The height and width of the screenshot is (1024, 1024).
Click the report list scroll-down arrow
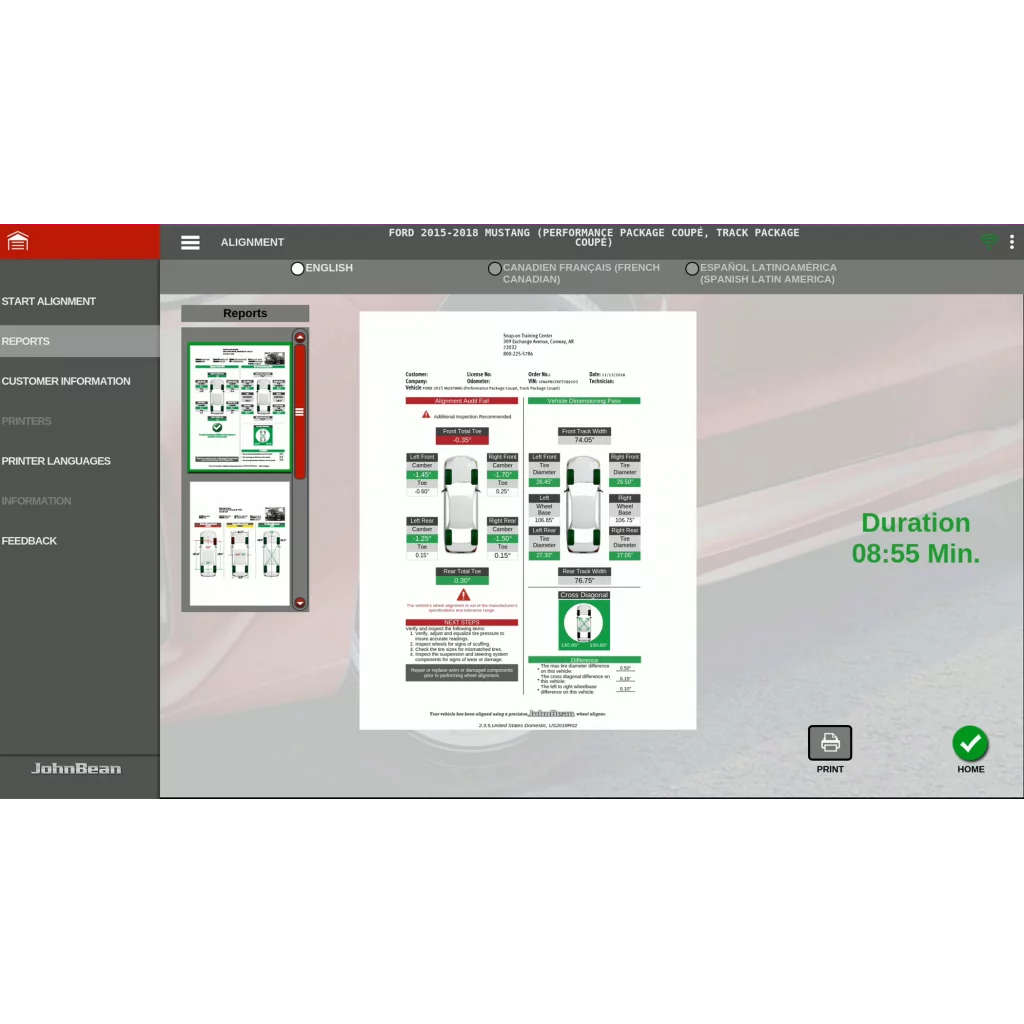[300, 603]
